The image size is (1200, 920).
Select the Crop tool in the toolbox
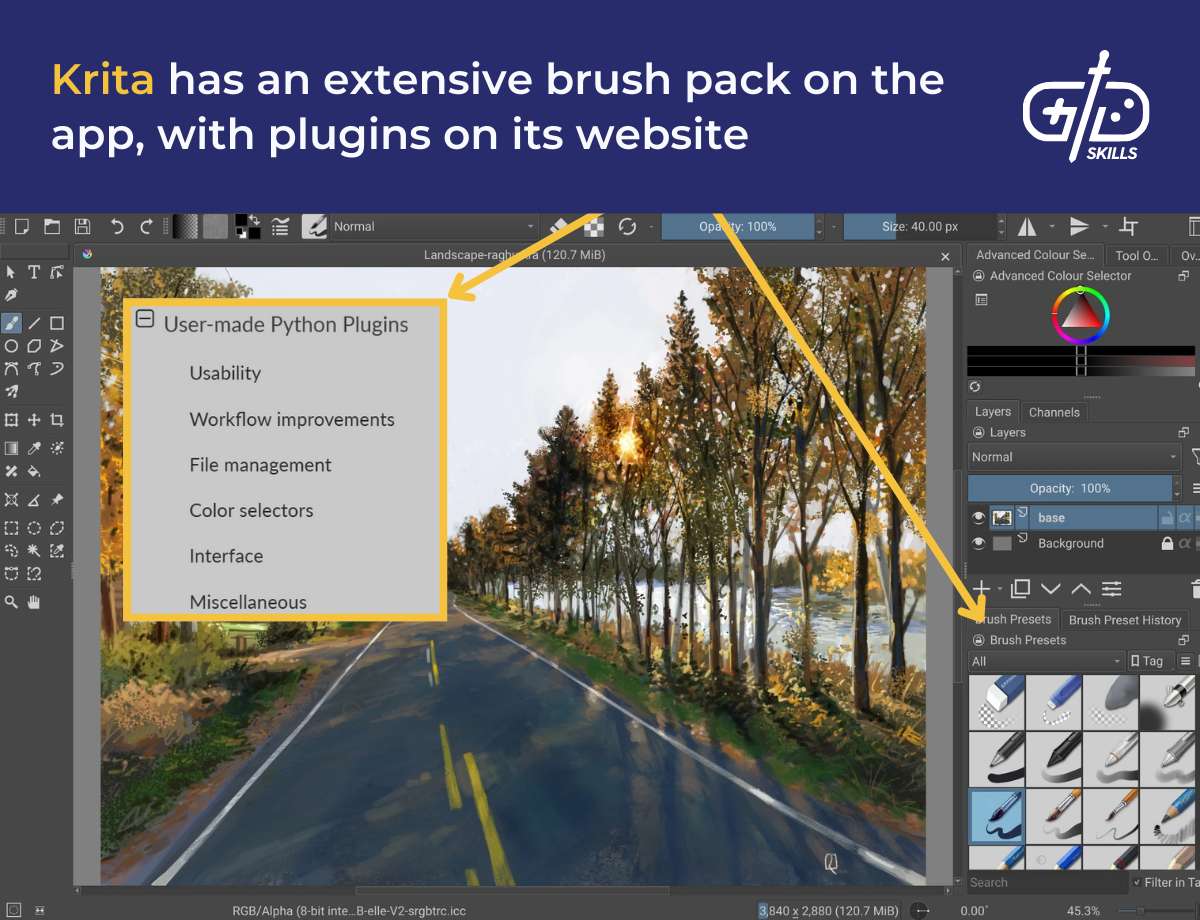[57, 418]
